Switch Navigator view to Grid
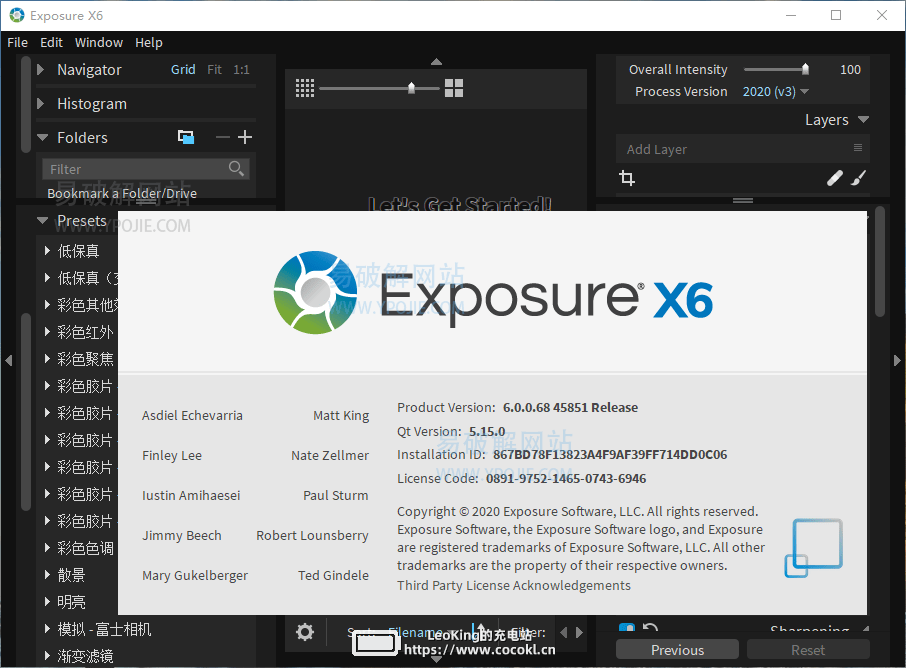 (183, 69)
